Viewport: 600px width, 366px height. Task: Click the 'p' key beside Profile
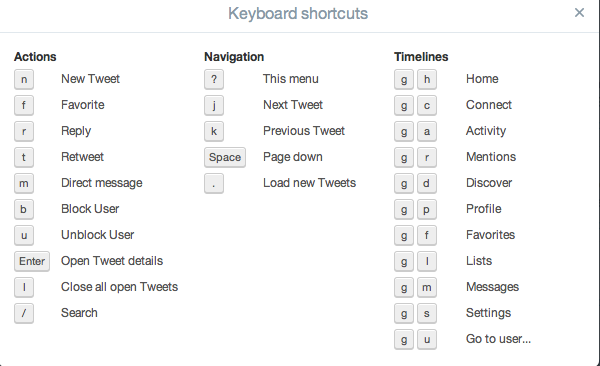427,209
